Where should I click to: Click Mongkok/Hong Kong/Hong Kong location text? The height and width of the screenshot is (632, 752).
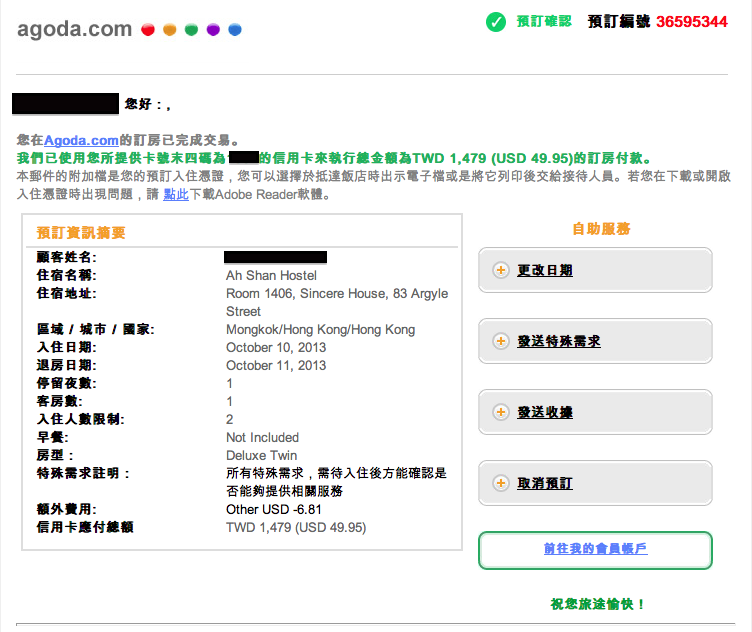(x=320, y=329)
